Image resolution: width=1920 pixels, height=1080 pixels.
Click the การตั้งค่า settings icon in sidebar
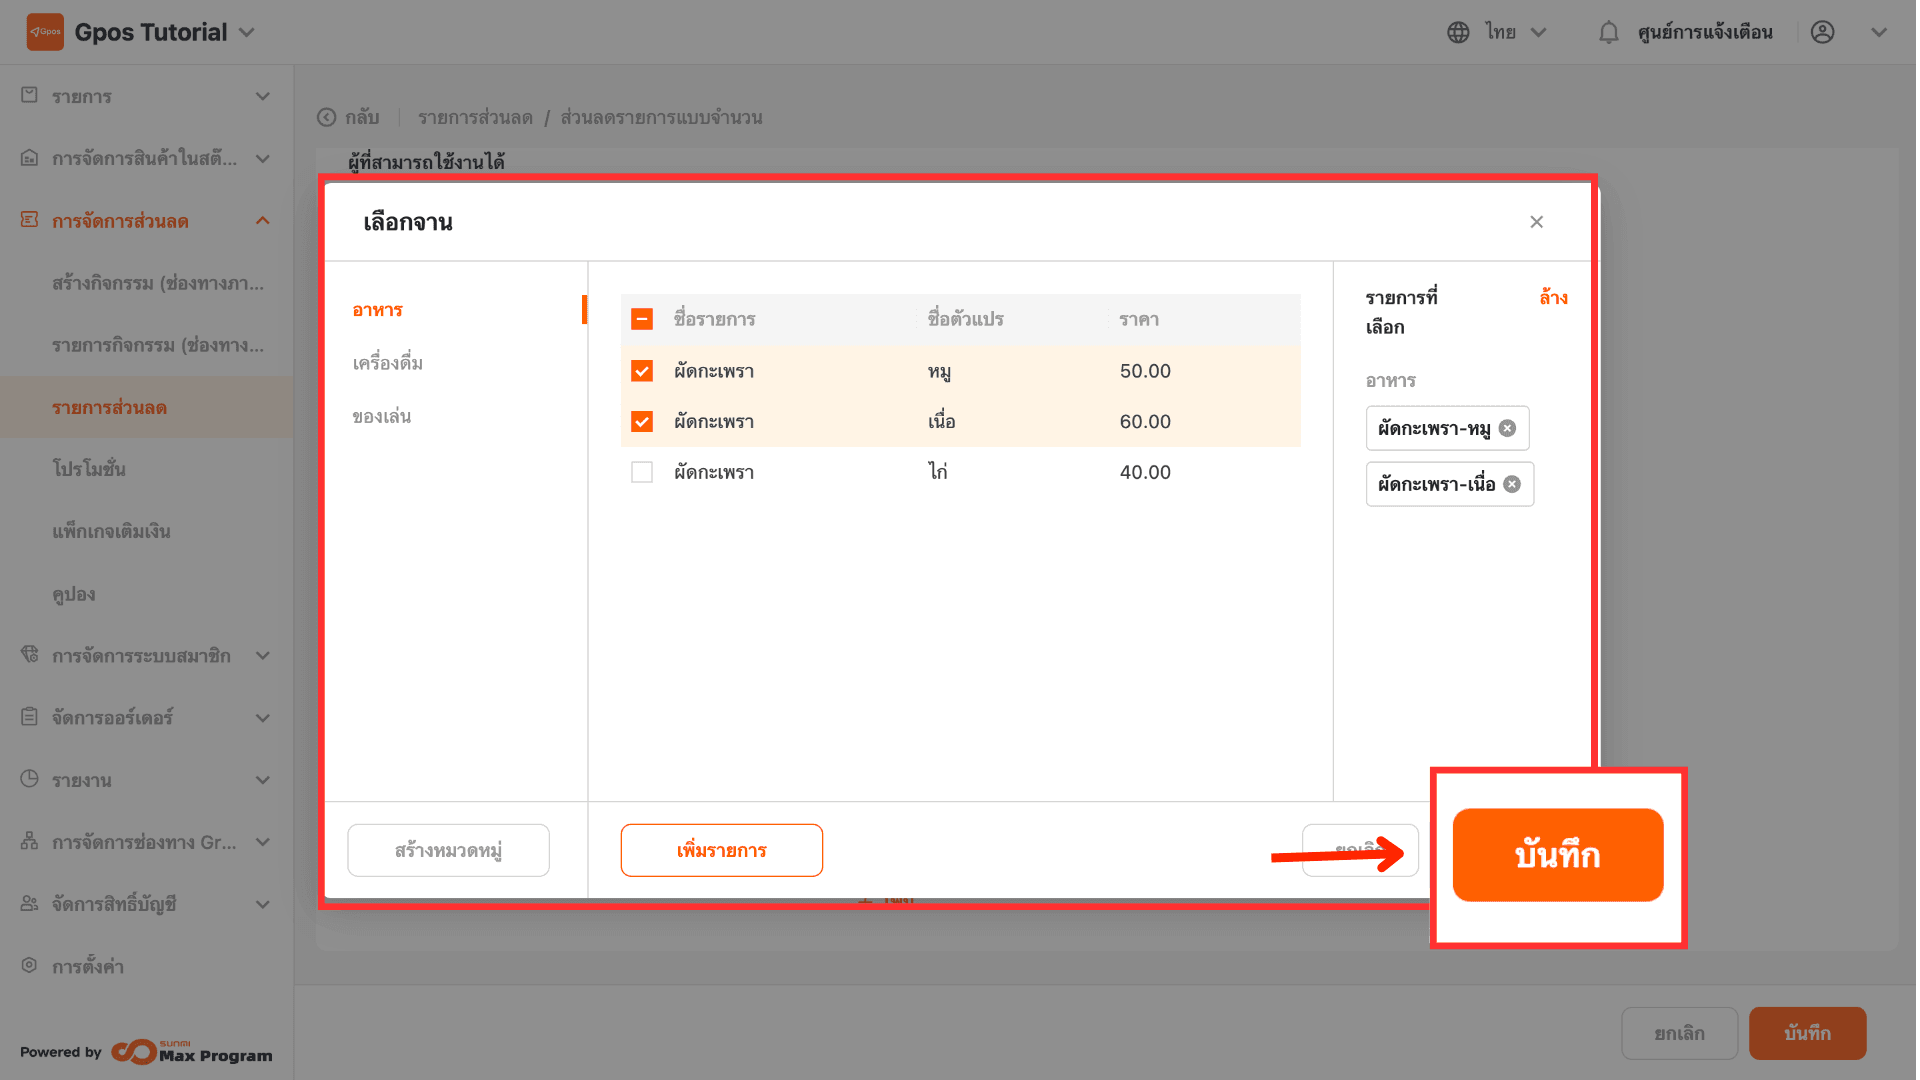click(x=30, y=965)
